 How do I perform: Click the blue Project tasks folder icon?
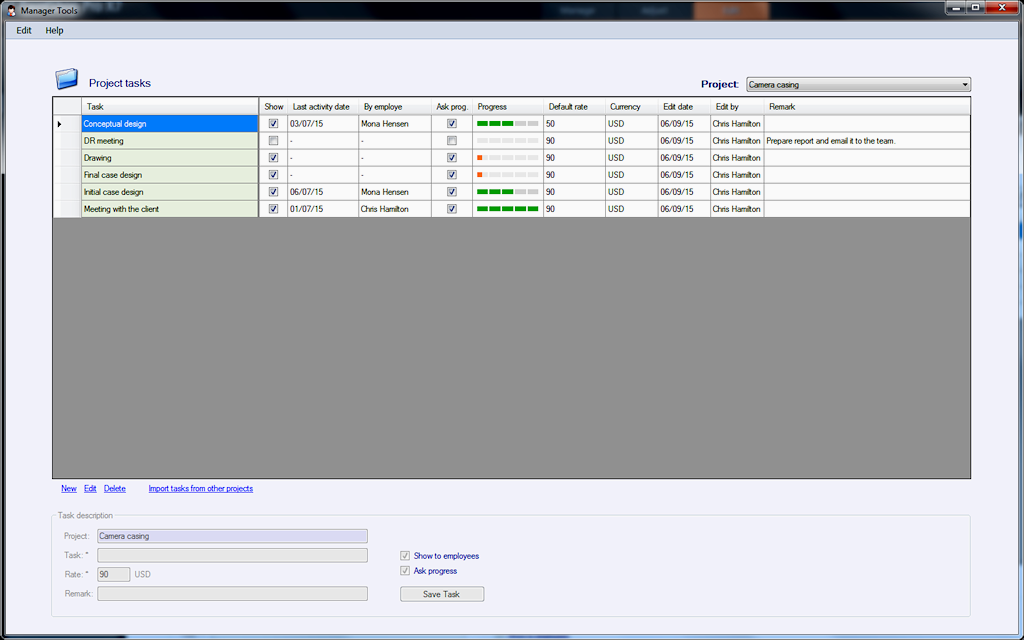coord(66,80)
